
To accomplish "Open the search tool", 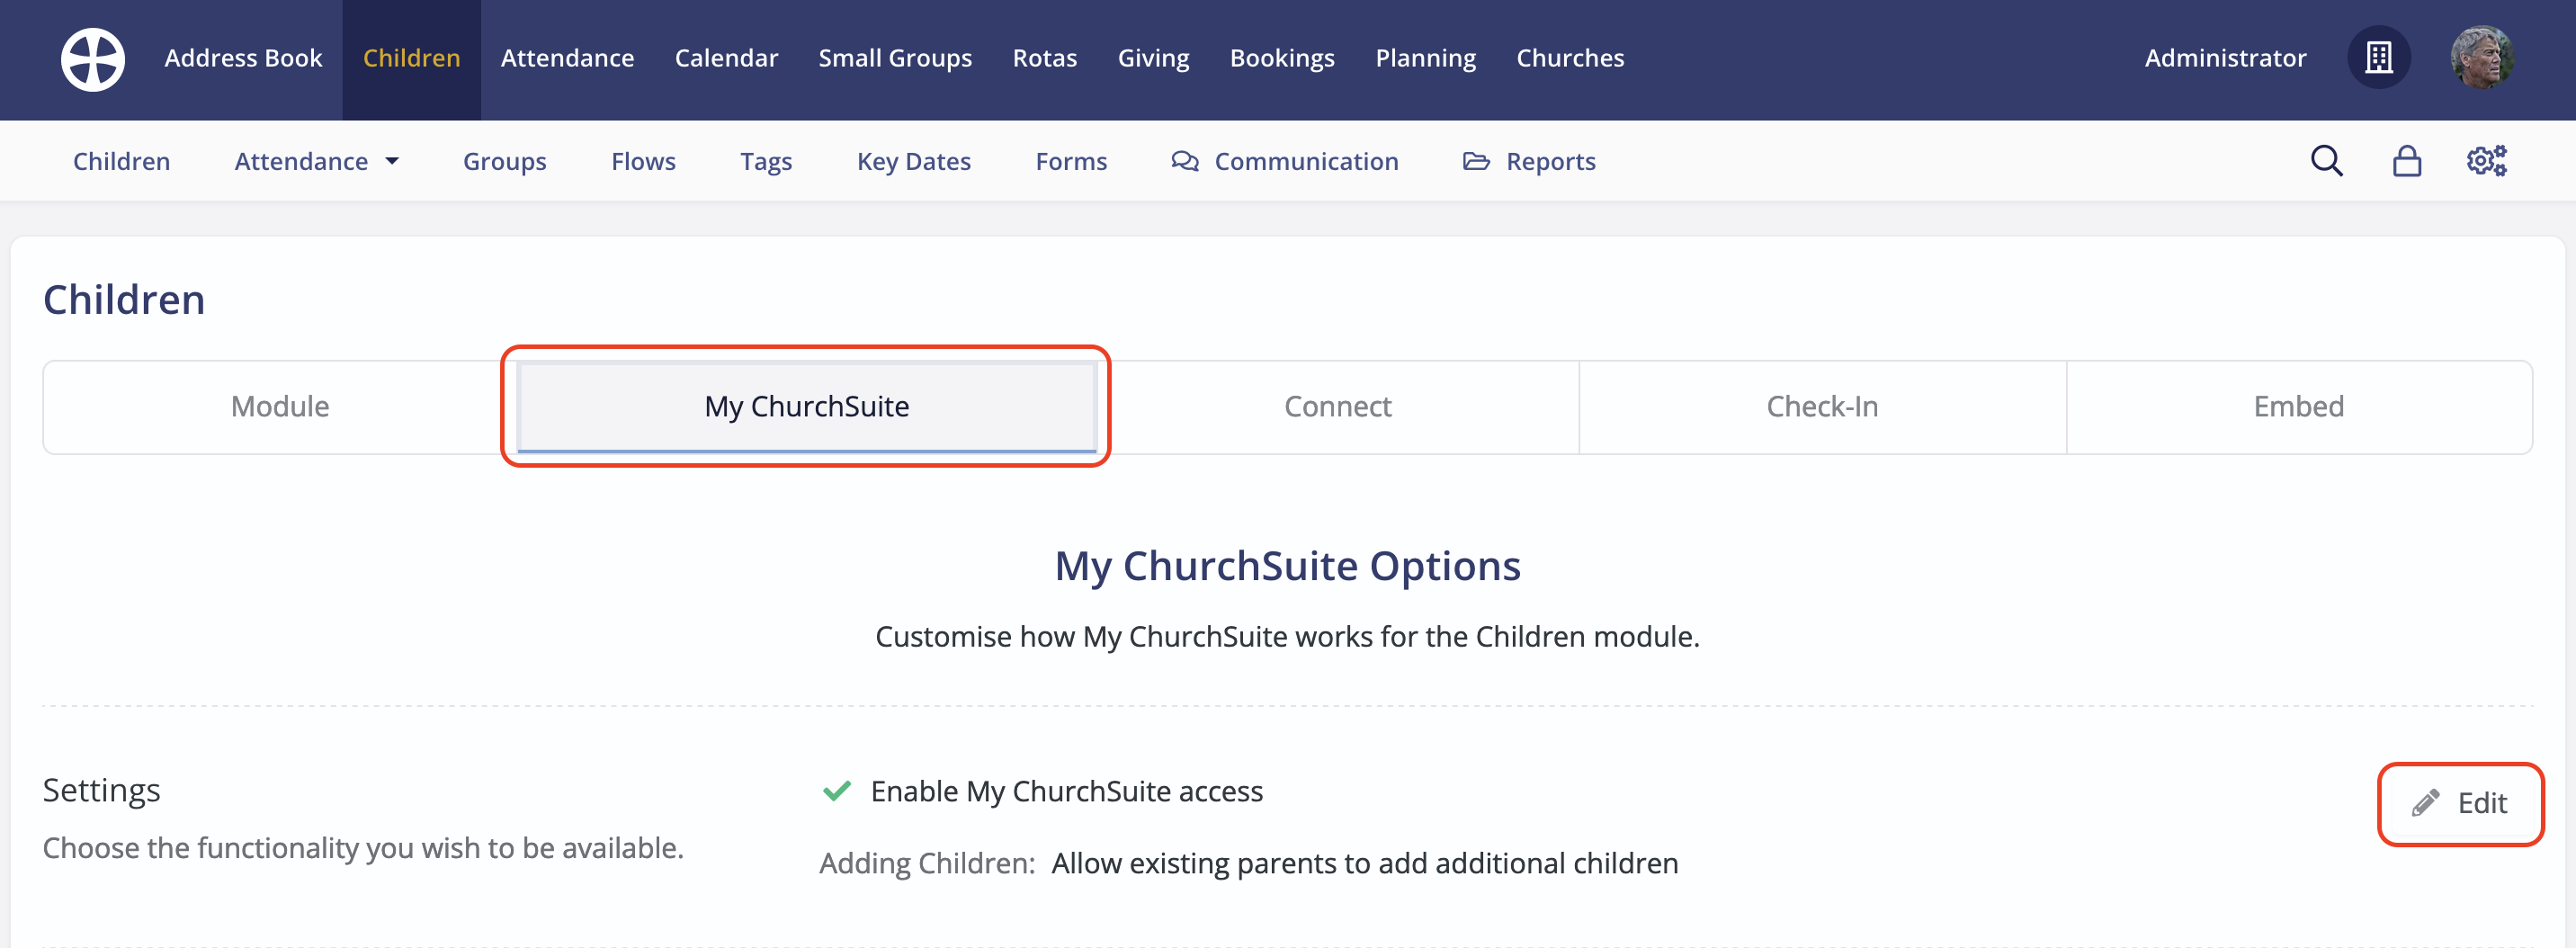I will tap(2327, 160).
